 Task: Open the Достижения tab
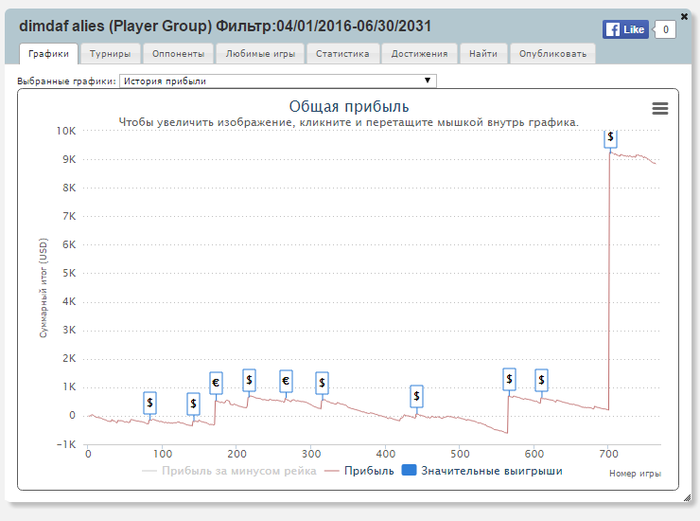tap(419, 54)
